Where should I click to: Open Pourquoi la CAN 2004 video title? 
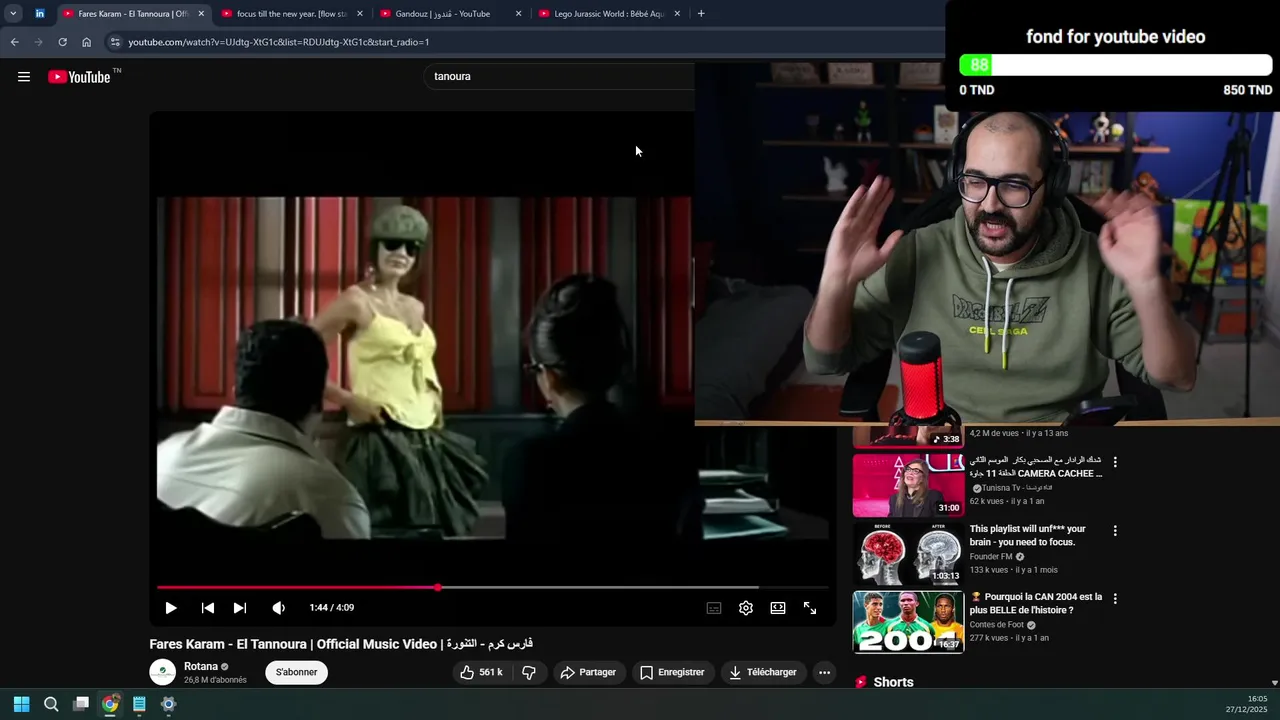(x=1036, y=603)
